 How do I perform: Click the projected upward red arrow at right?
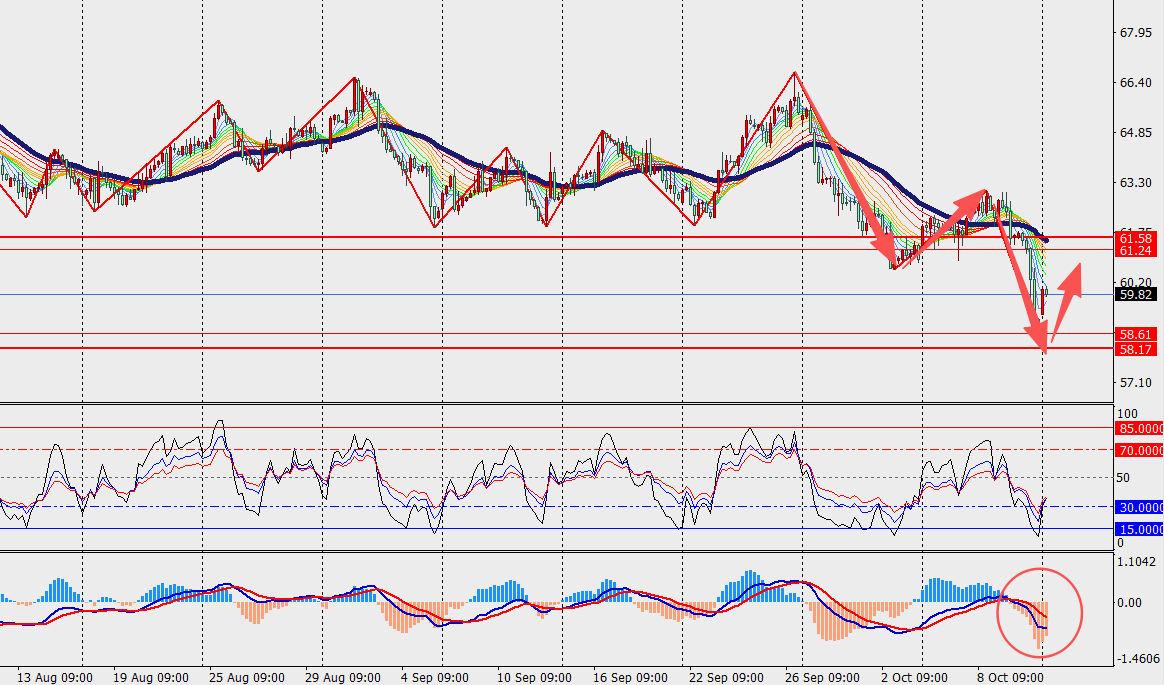click(x=1066, y=288)
